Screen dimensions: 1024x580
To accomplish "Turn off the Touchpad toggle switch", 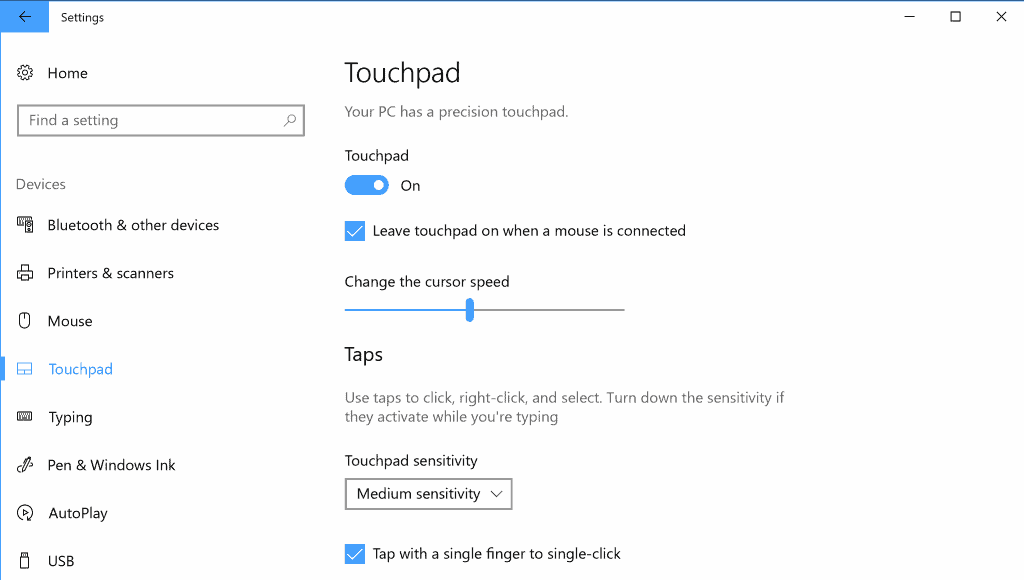I will [x=366, y=185].
